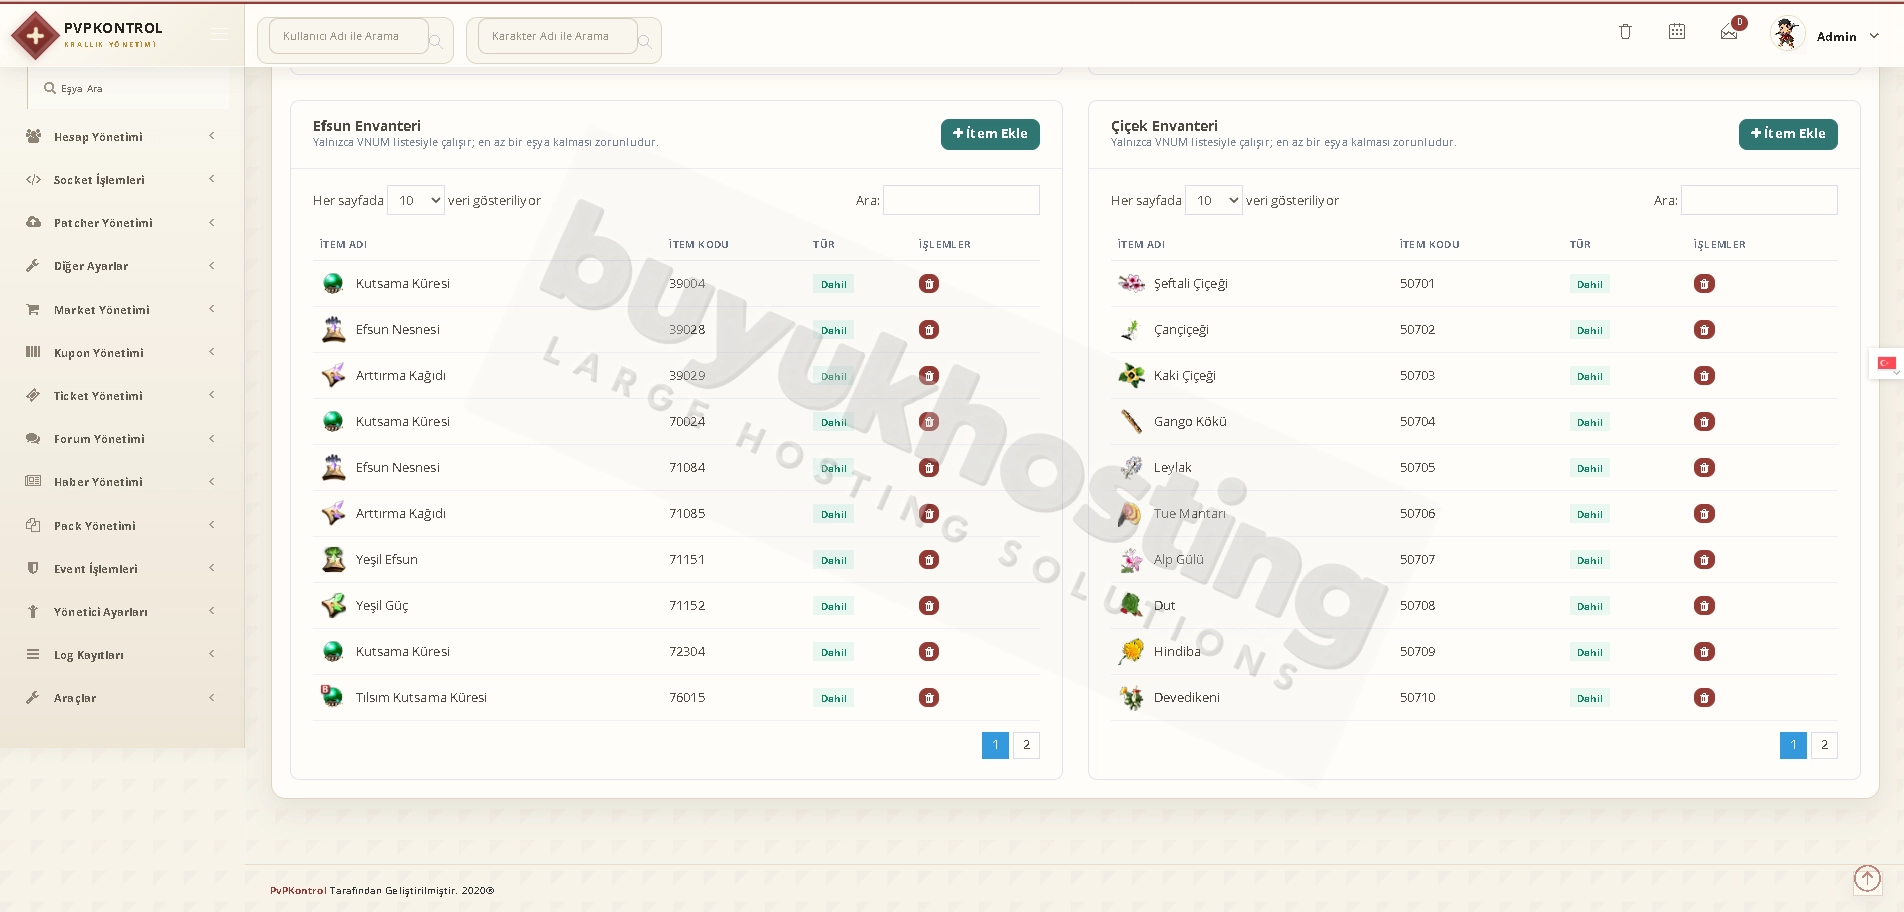Click the Log Kayıtları list icon
Viewport: 1904px width, 912px height.
click(x=33, y=655)
